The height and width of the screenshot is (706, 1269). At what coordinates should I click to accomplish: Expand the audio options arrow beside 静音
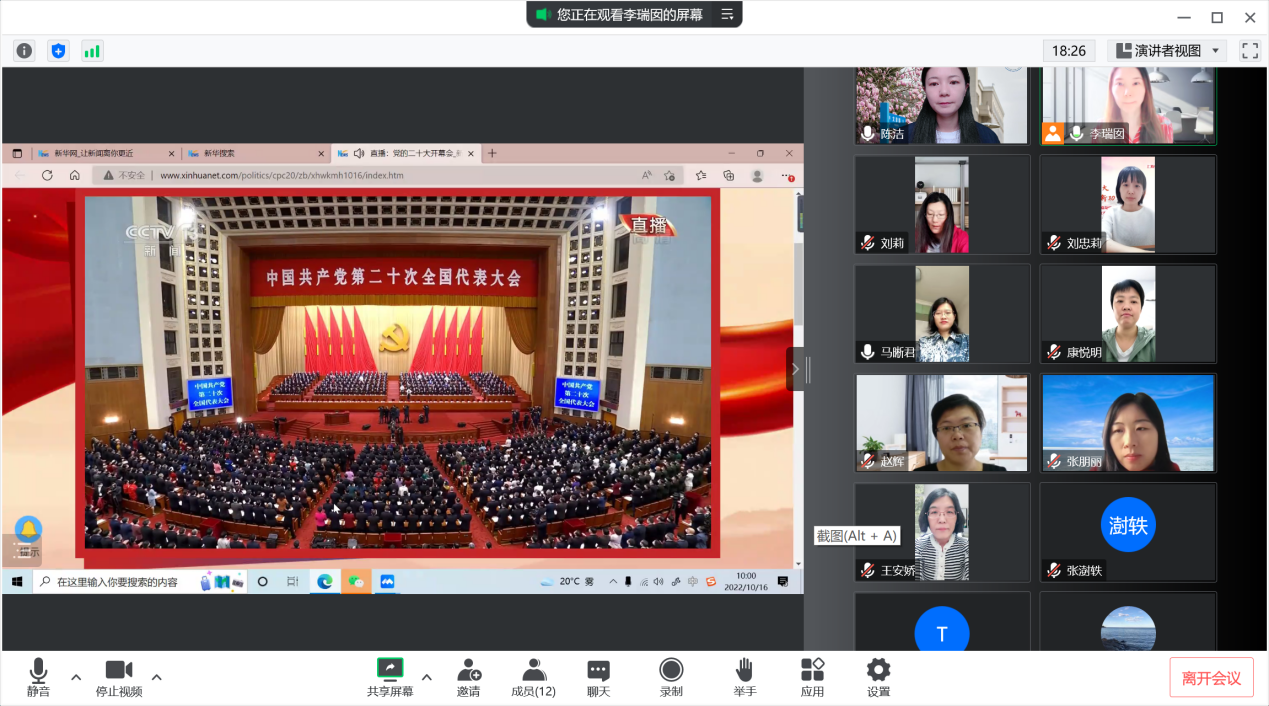(x=76, y=677)
